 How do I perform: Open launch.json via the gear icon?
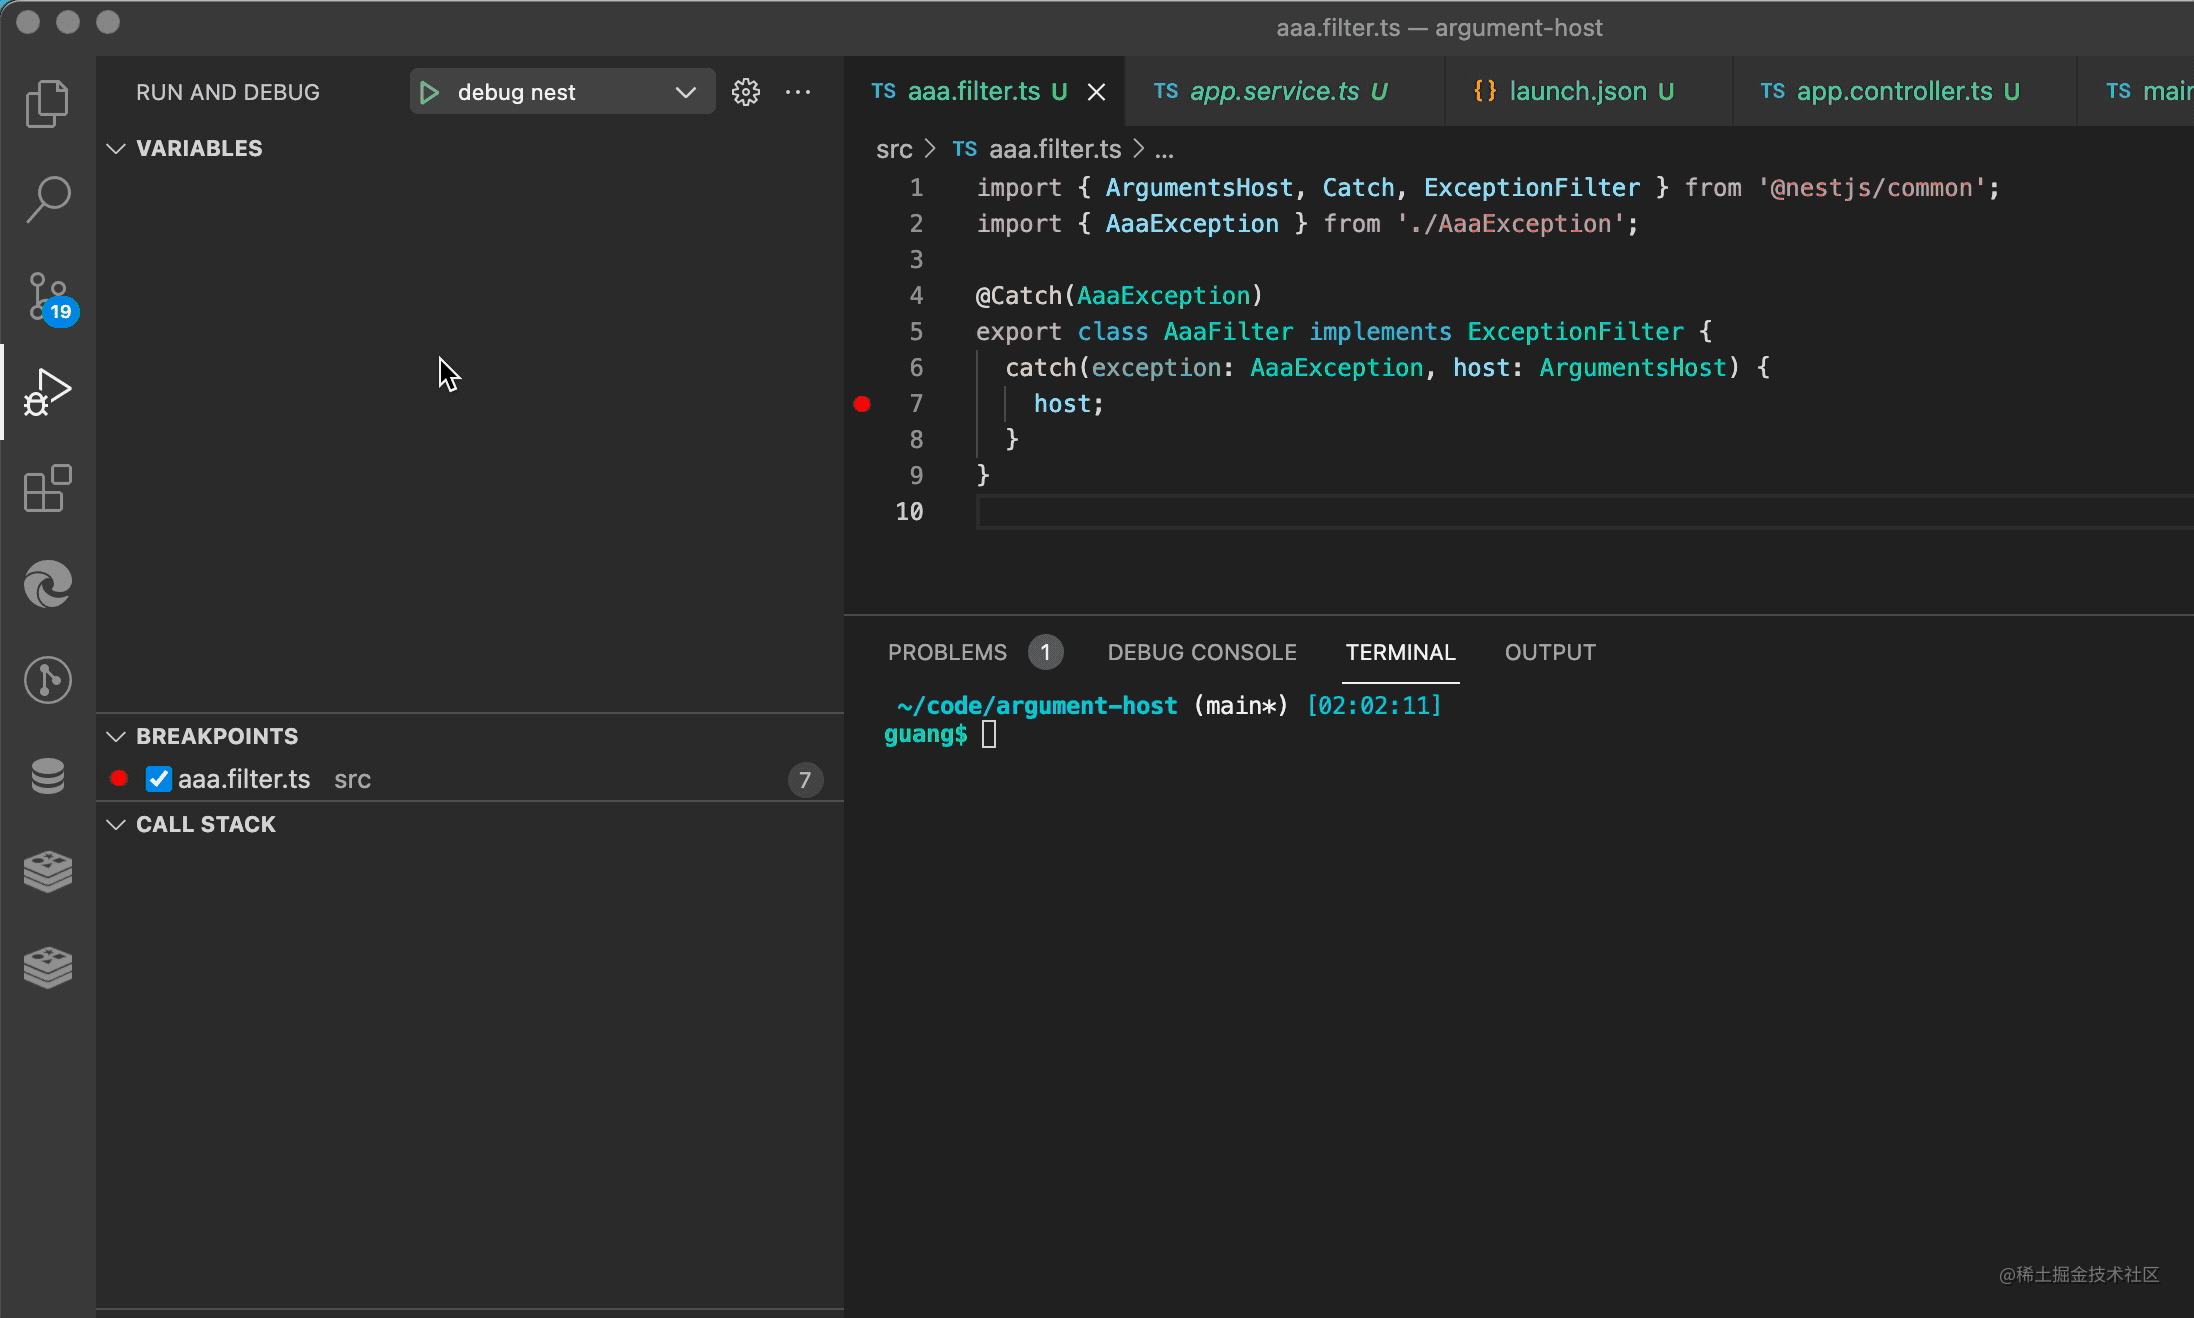746,93
